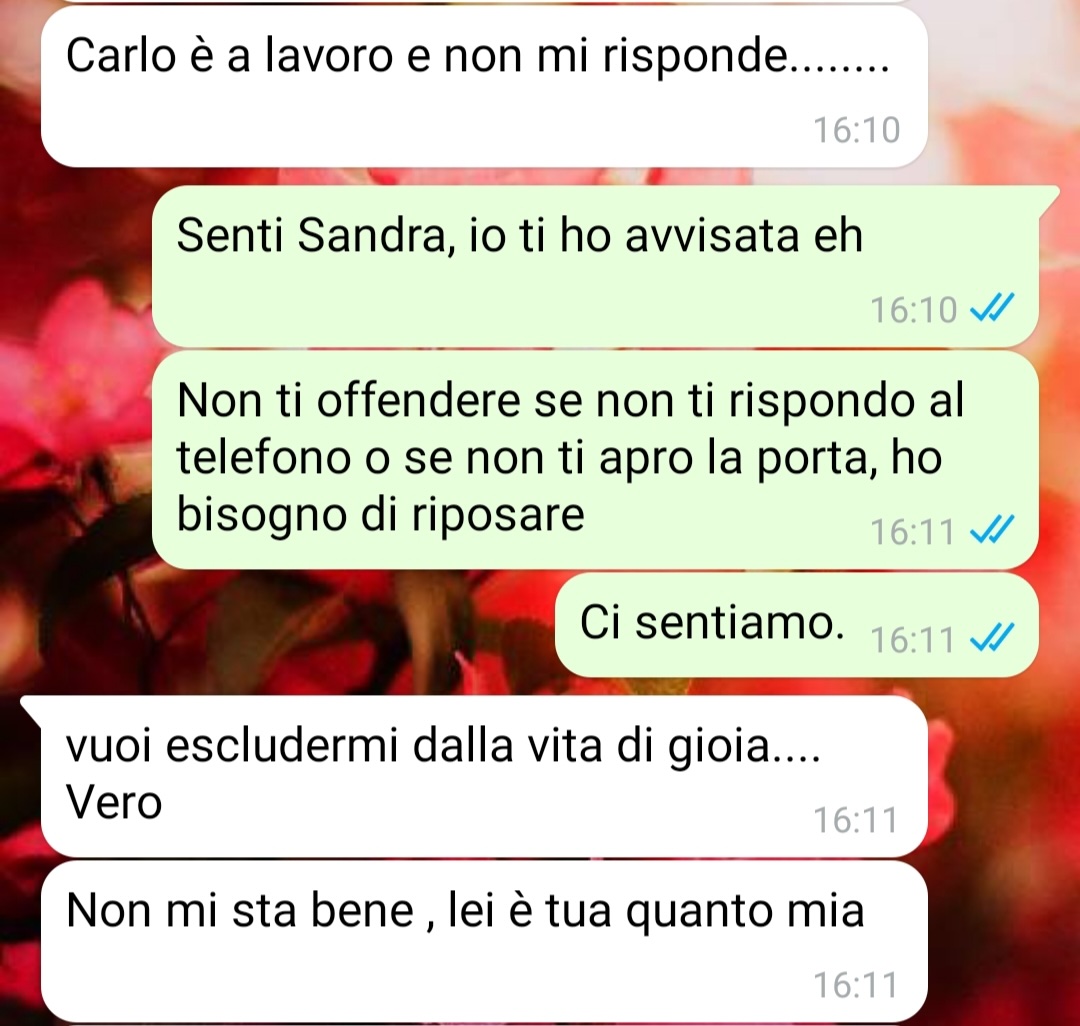Tap the word 'Sandra' in the sent message
This screenshot has width=1080, height=1026.
tap(376, 235)
